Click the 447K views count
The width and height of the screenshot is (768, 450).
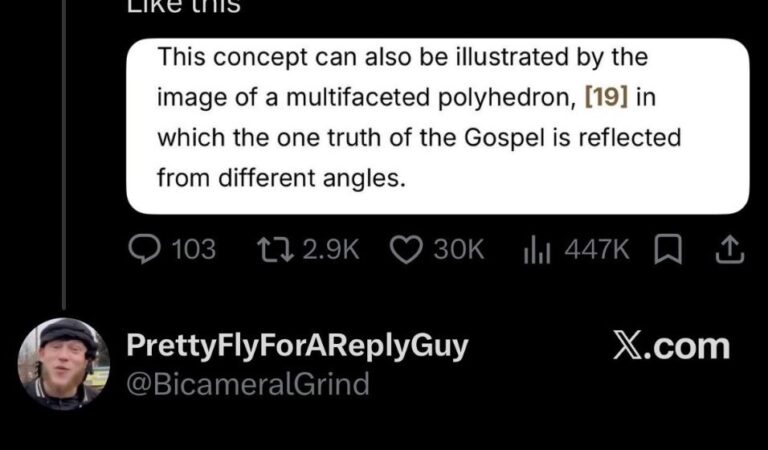tap(597, 249)
